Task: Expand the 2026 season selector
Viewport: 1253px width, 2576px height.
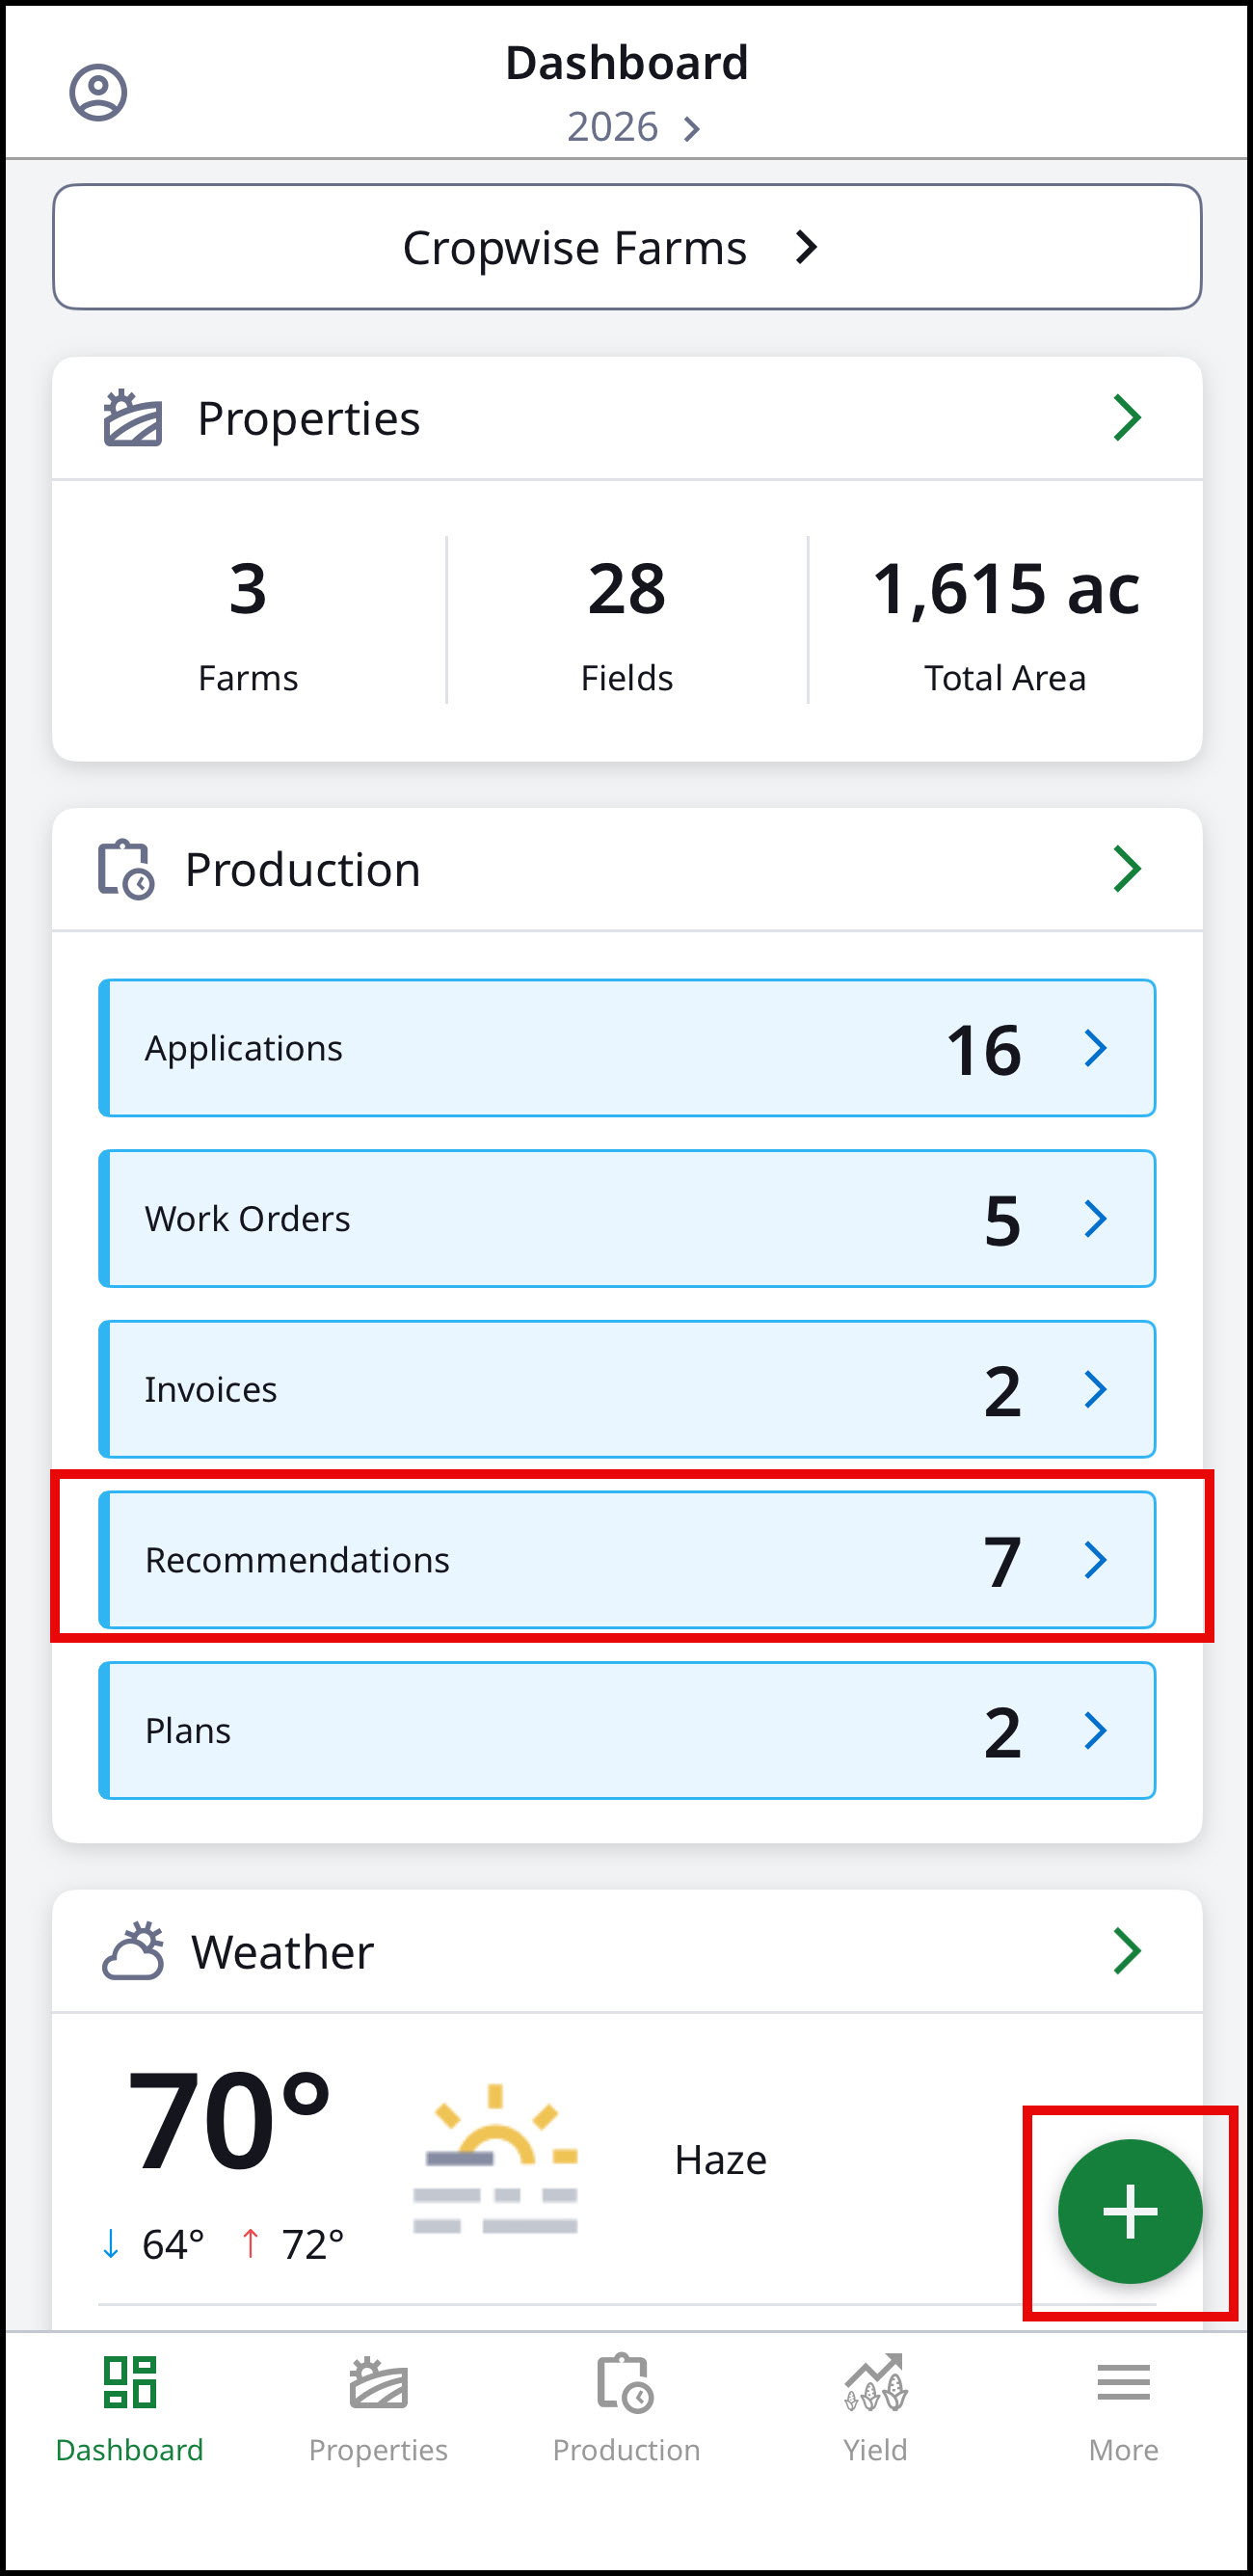Action: coord(633,127)
